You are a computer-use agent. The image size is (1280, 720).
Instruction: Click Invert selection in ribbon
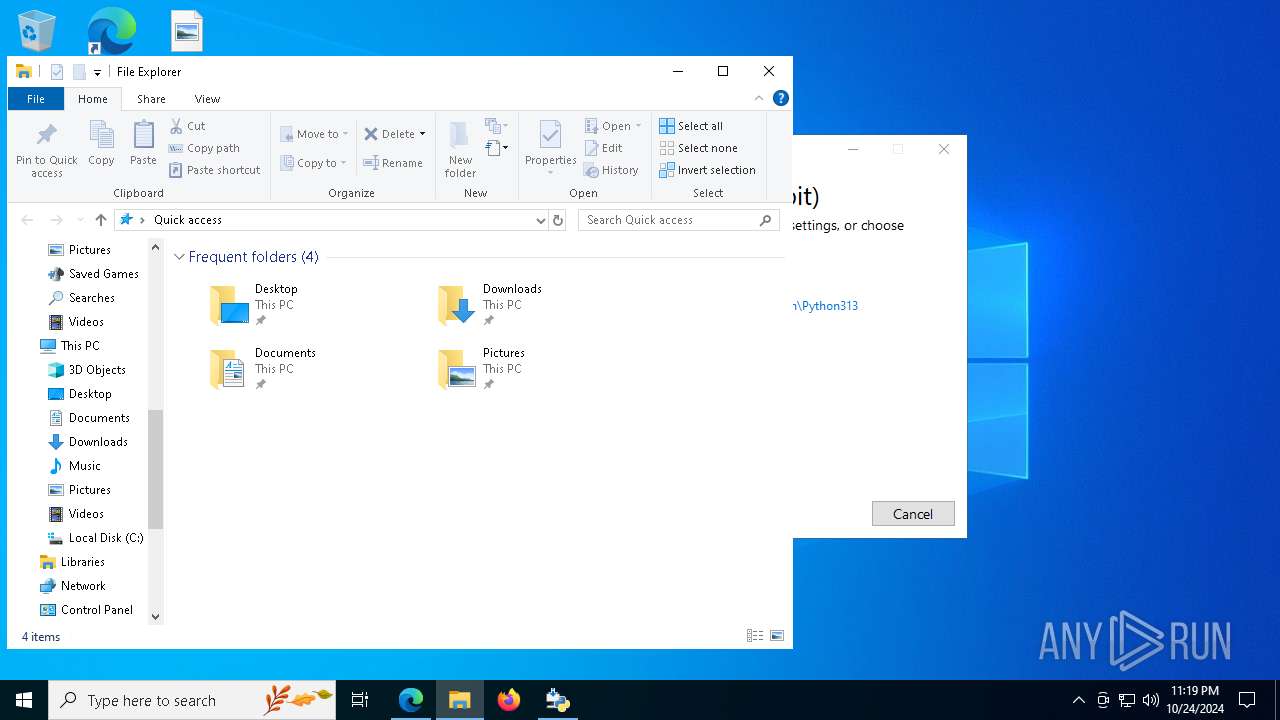tap(707, 170)
